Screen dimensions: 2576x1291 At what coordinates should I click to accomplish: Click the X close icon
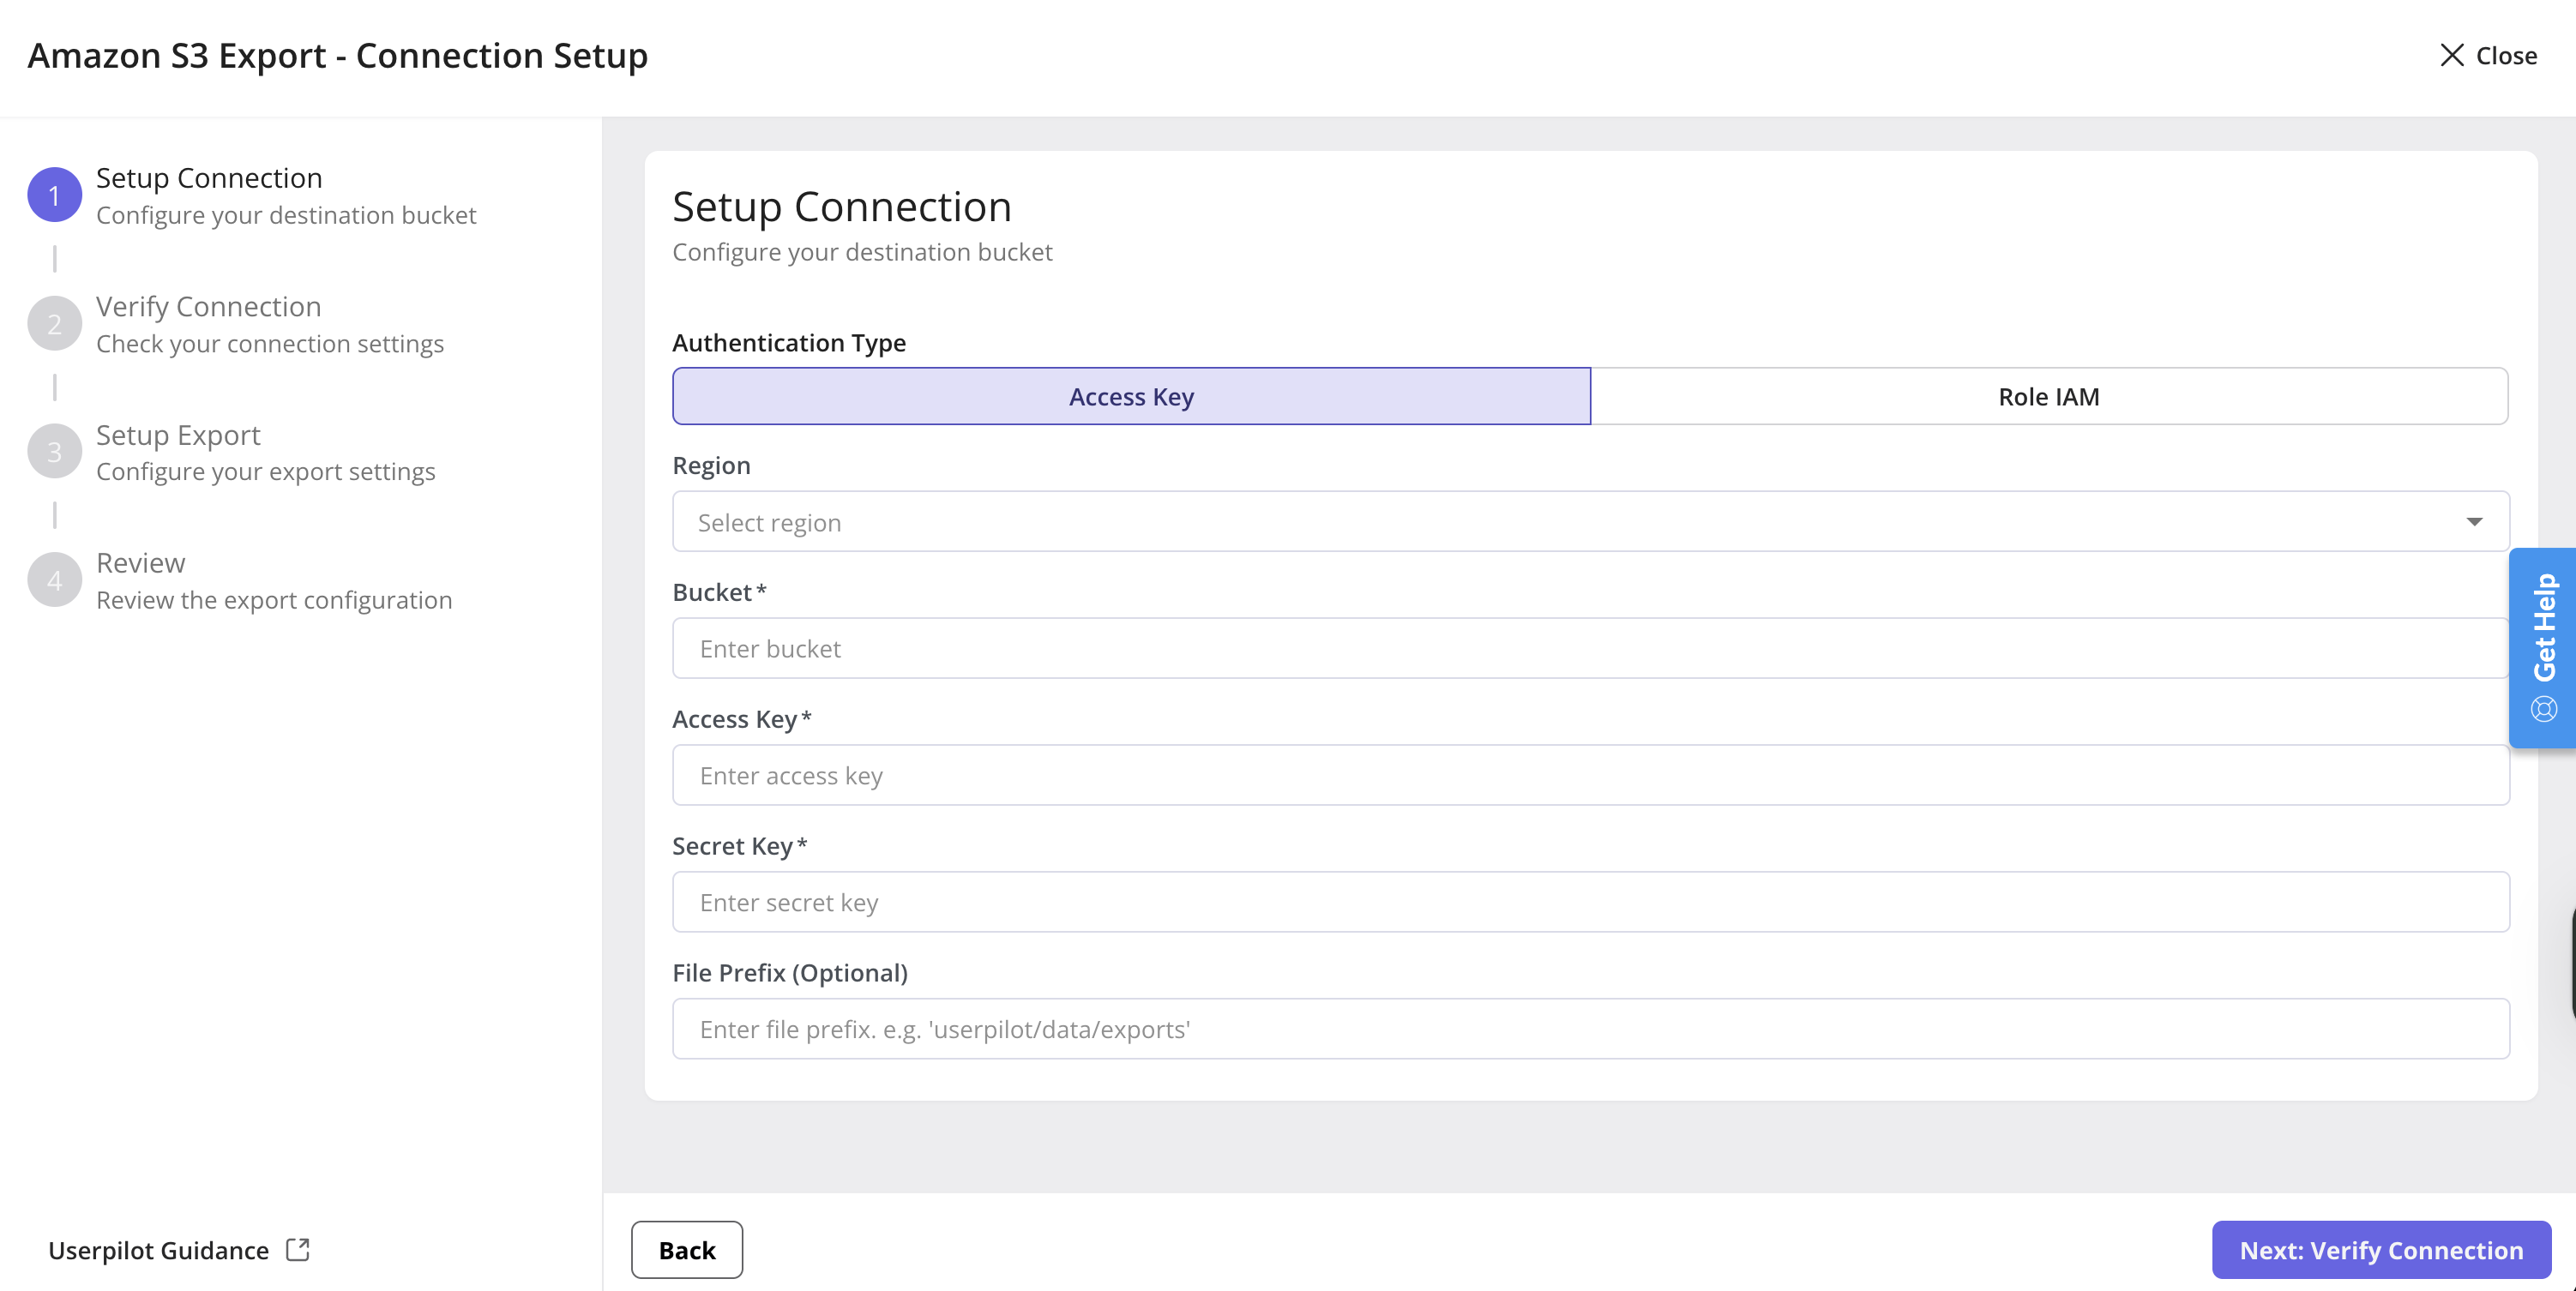pos(2451,55)
